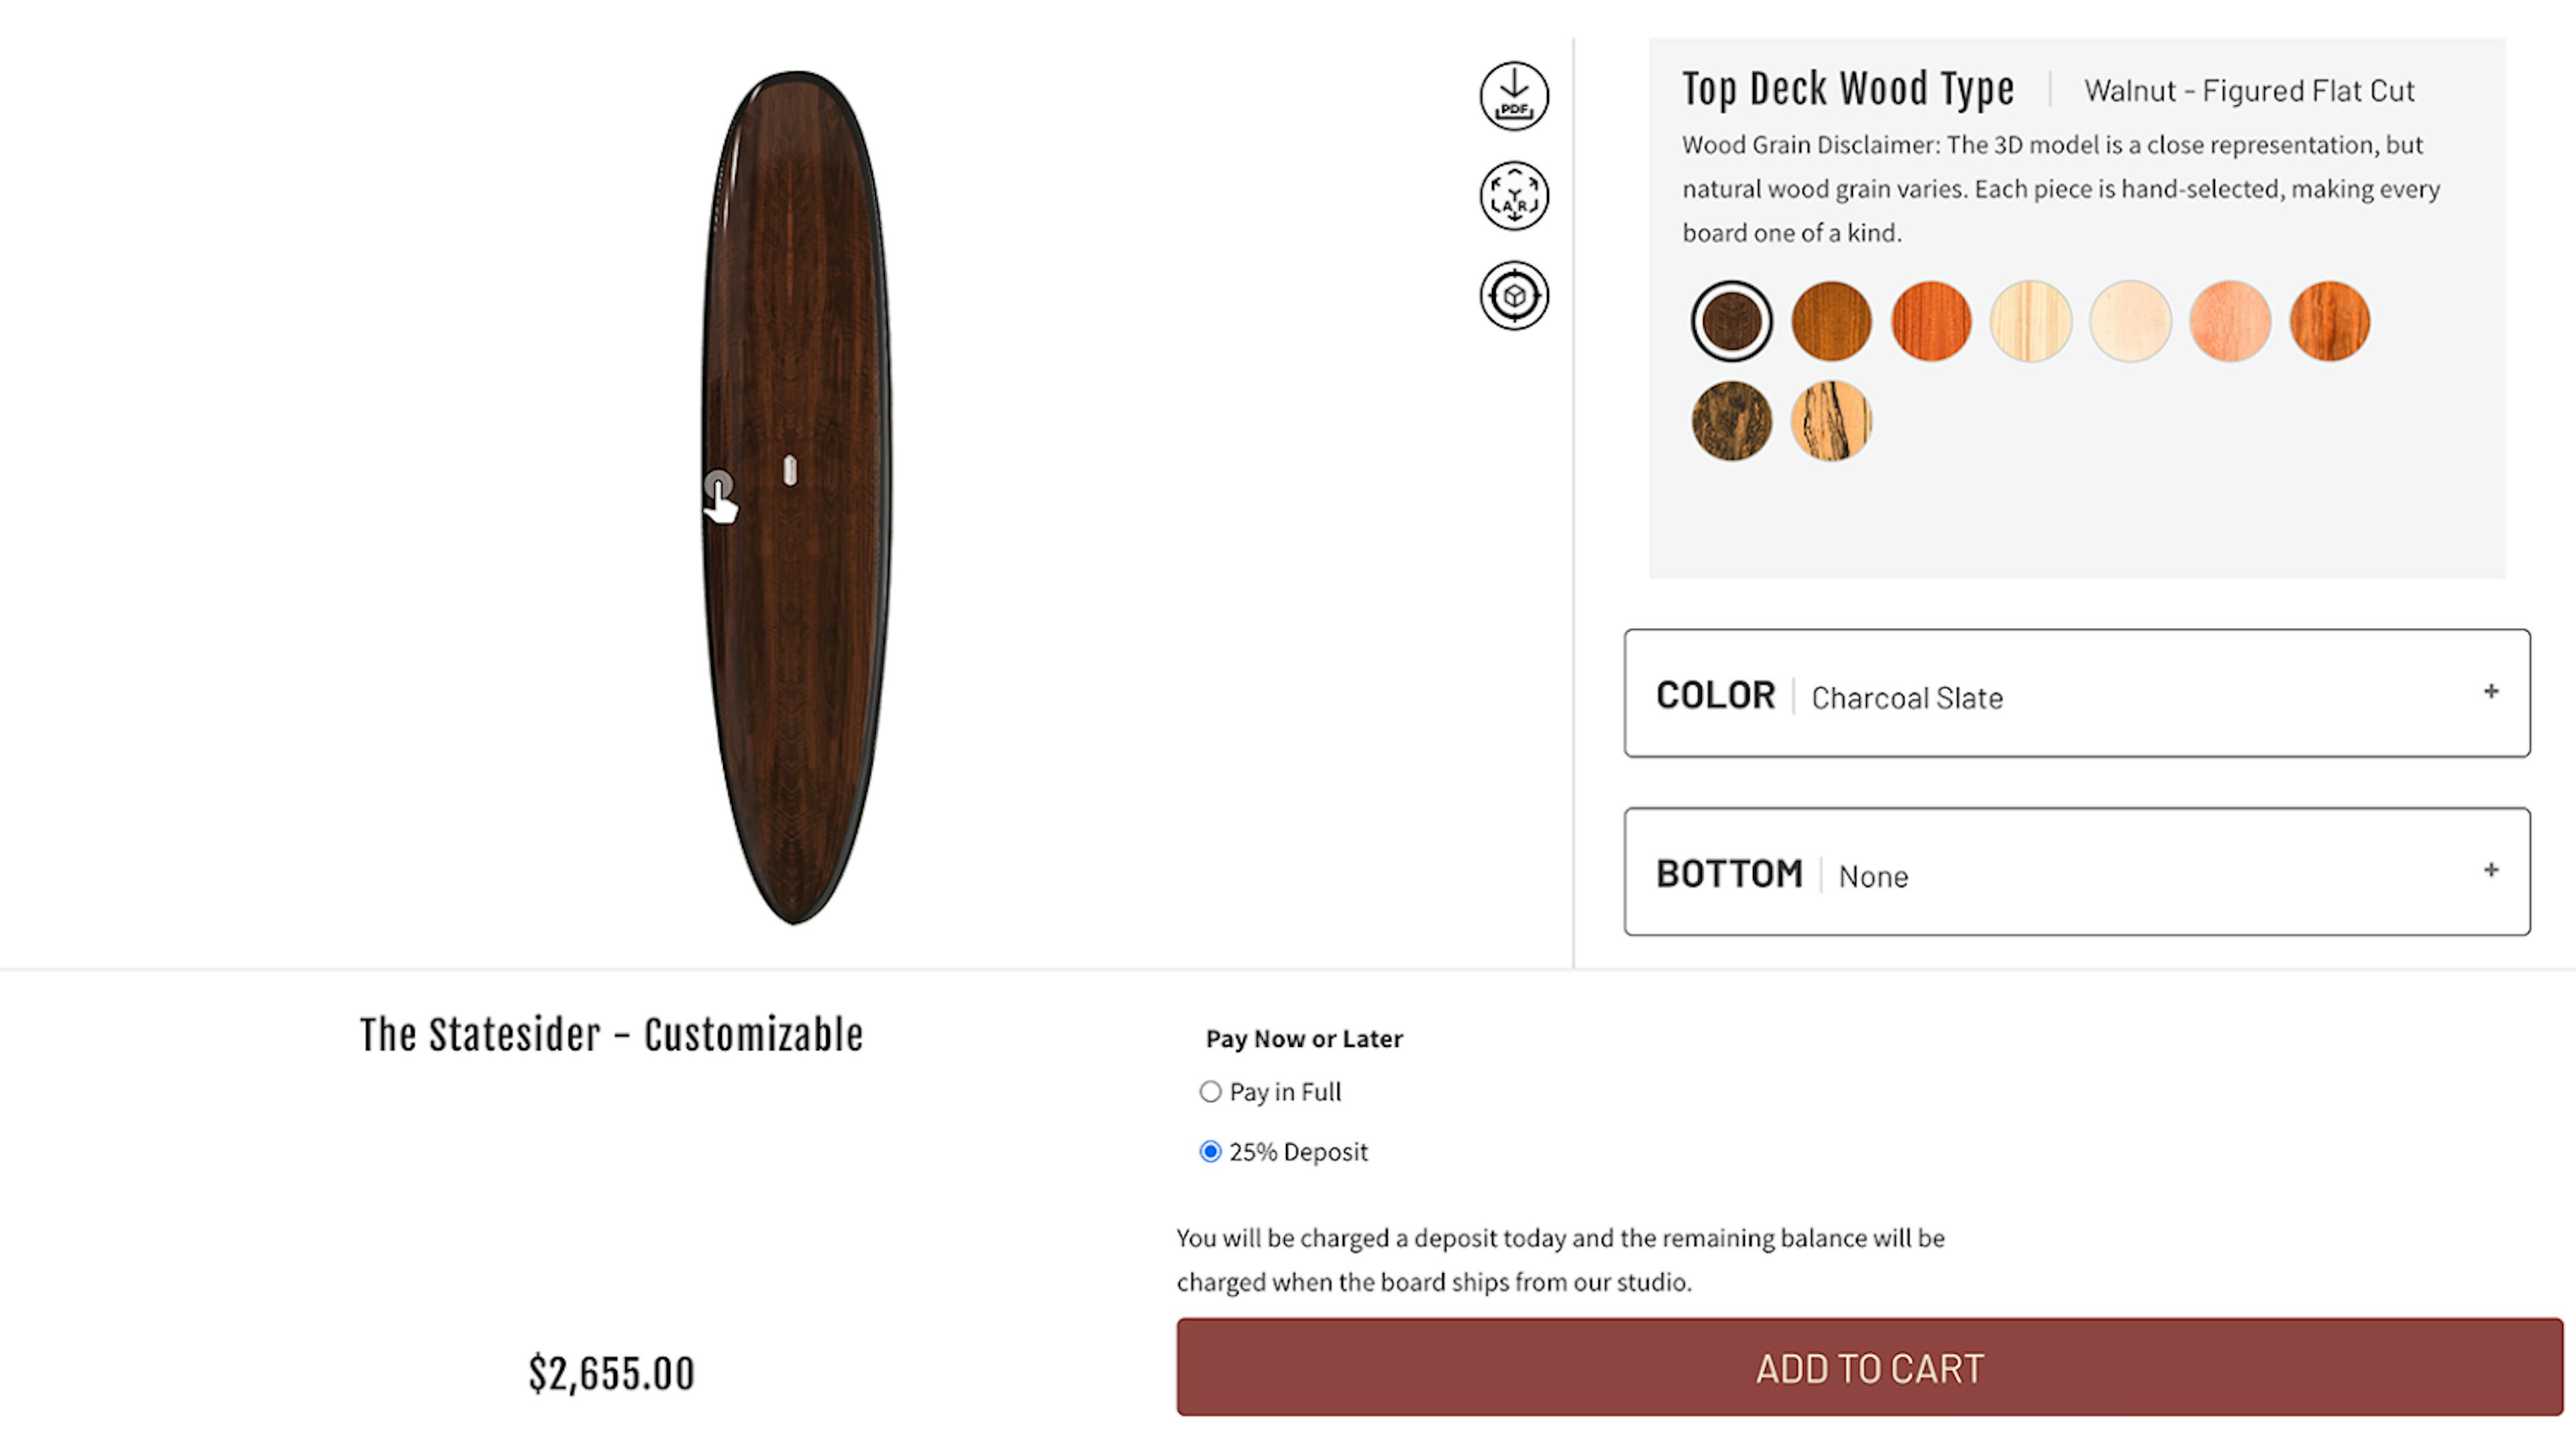Click the fin box on the surfboard

790,470
